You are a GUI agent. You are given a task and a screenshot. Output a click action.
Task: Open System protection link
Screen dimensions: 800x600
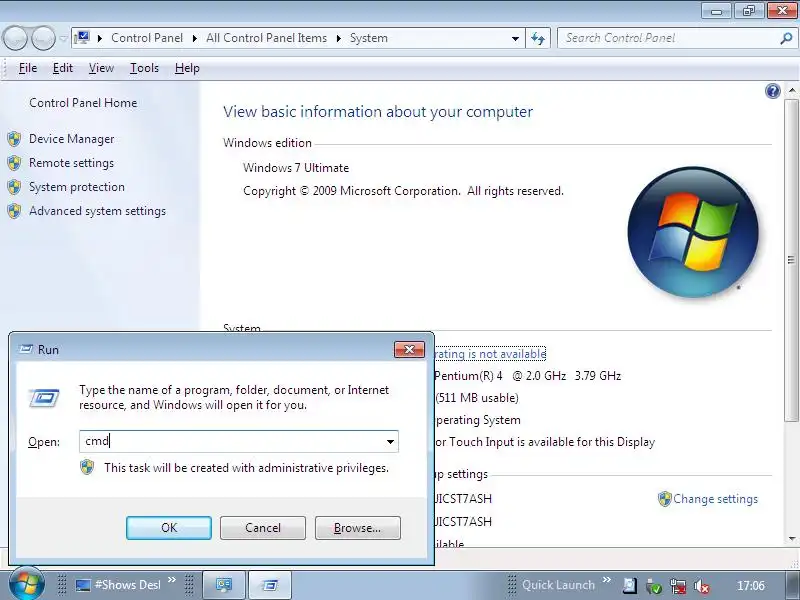coord(77,187)
